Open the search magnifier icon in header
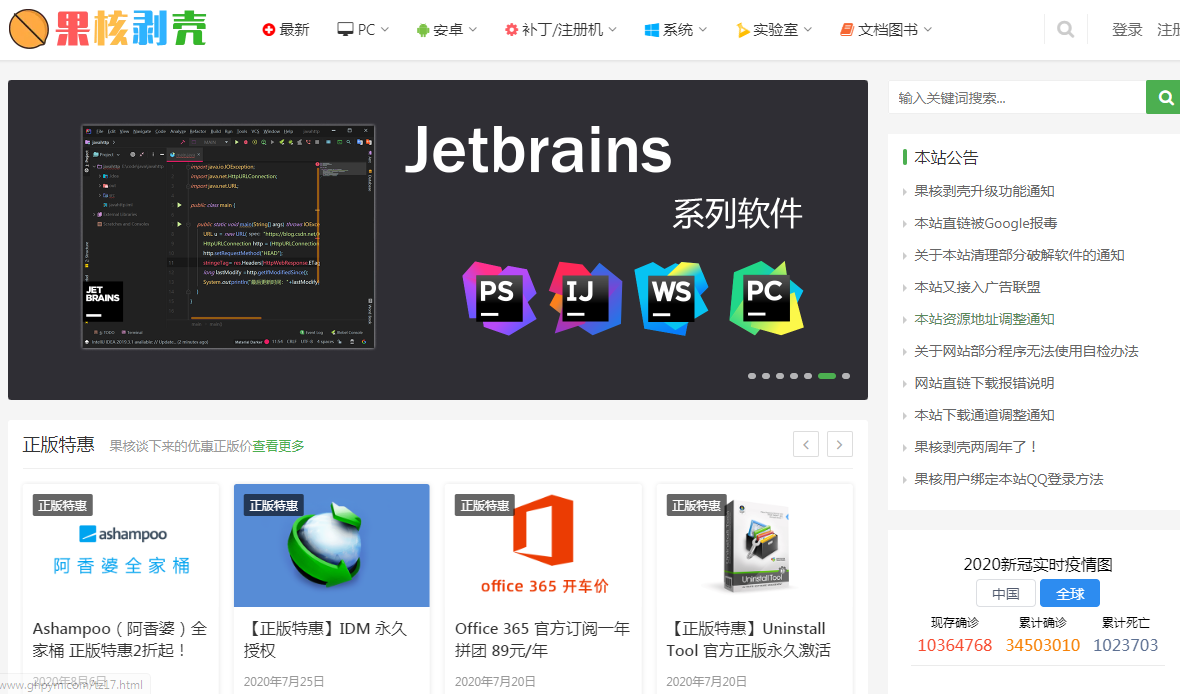 1065,30
